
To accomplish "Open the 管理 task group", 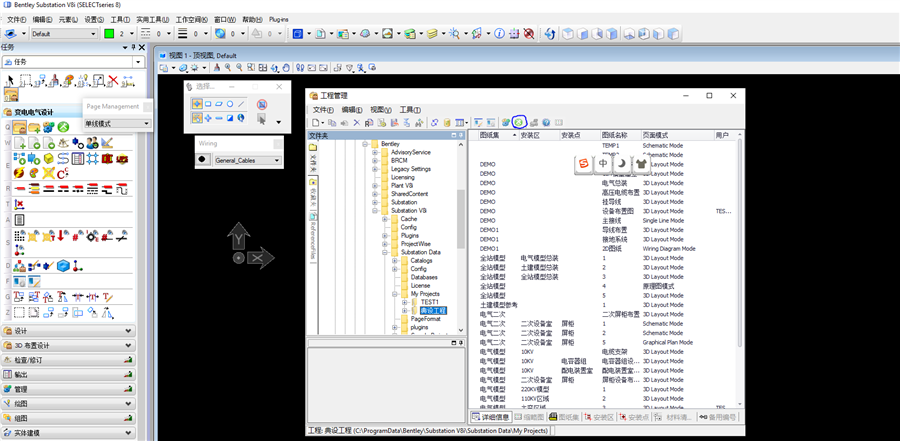I will click(x=68, y=389).
